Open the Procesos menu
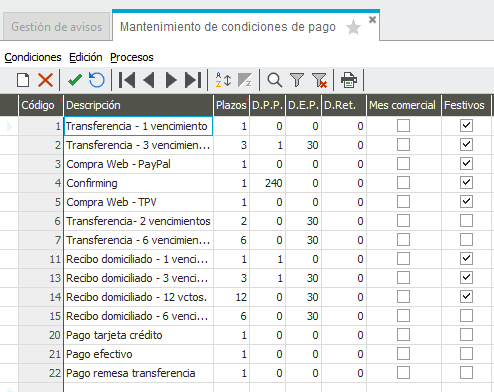Viewport: 494px width, 392px height. (x=132, y=57)
